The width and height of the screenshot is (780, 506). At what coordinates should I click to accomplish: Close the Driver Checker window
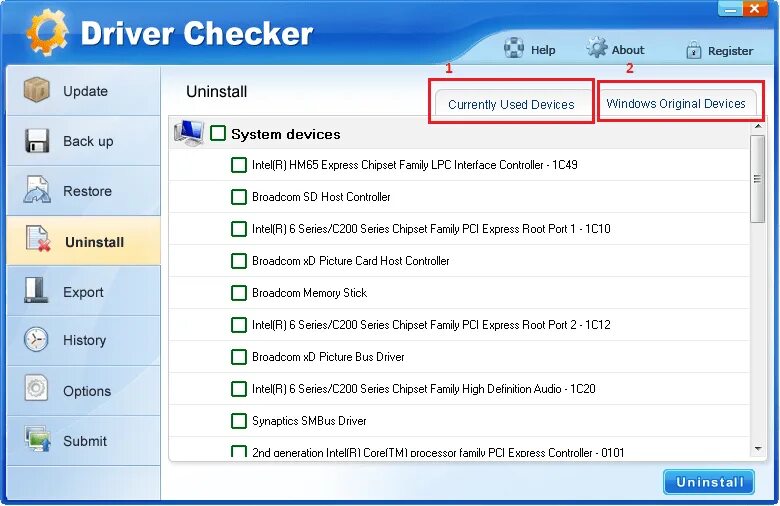pos(755,9)
